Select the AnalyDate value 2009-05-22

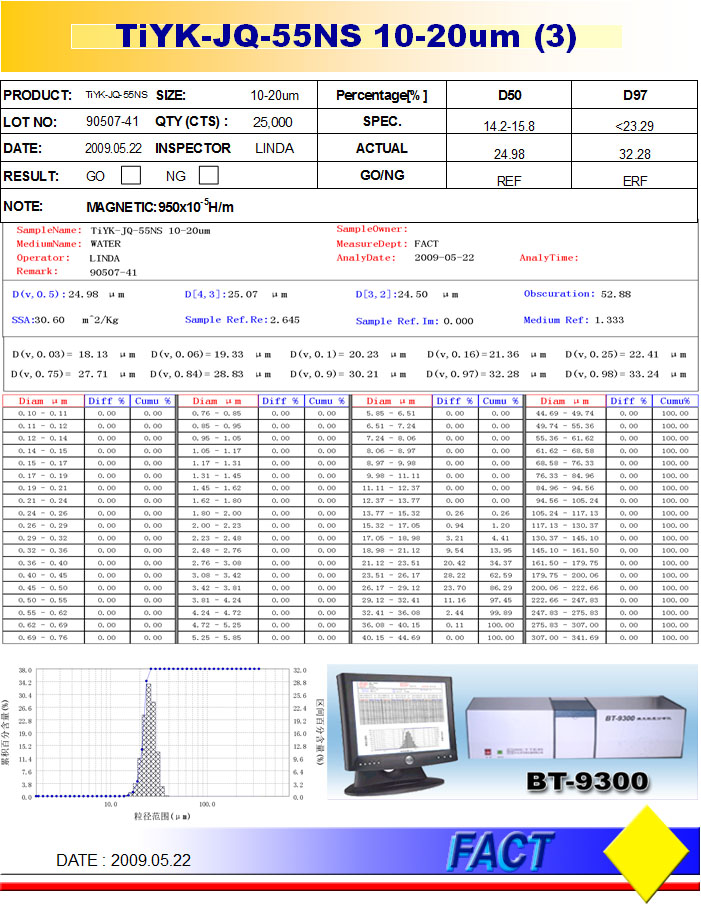point(444,258)
